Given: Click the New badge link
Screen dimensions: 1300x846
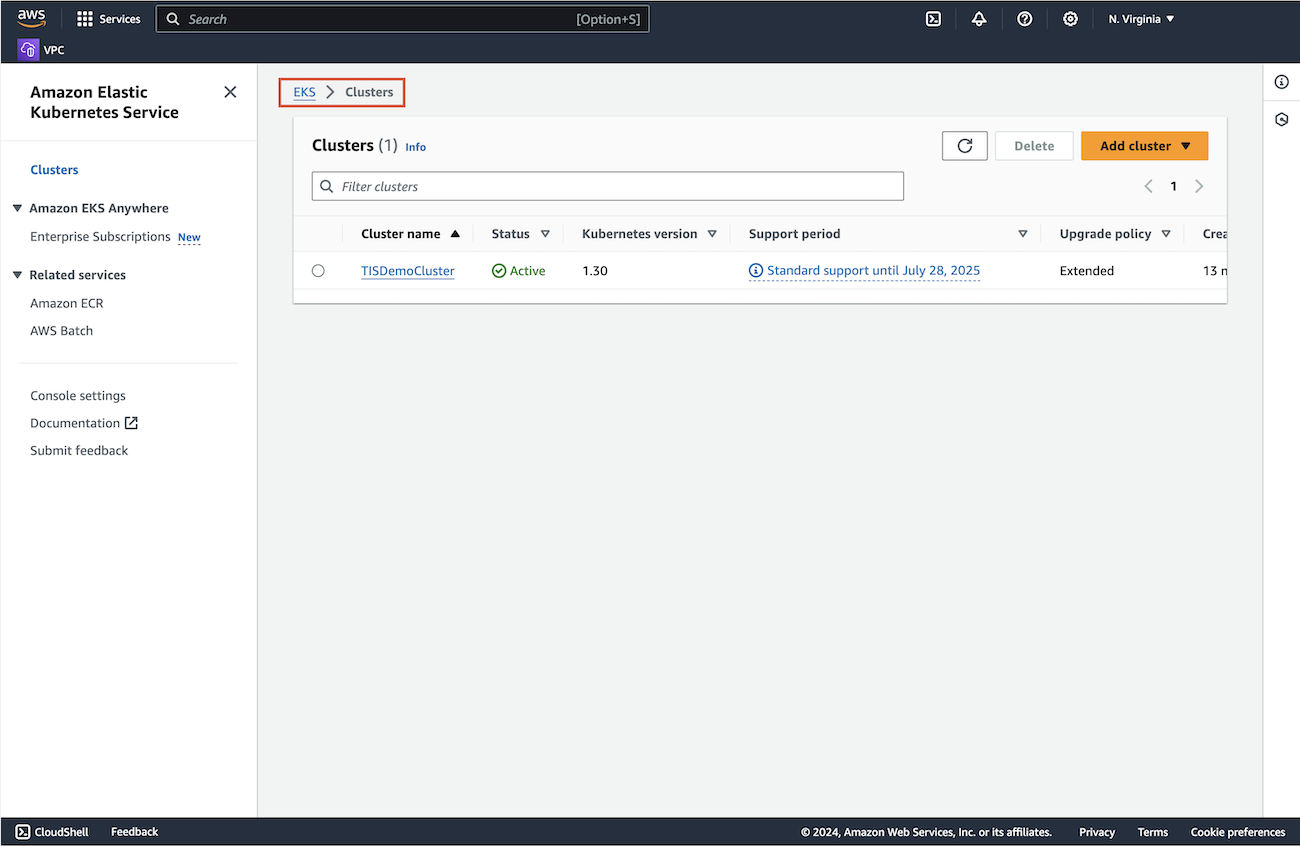Looking at the screenshot, I should (x=189, y=238).
